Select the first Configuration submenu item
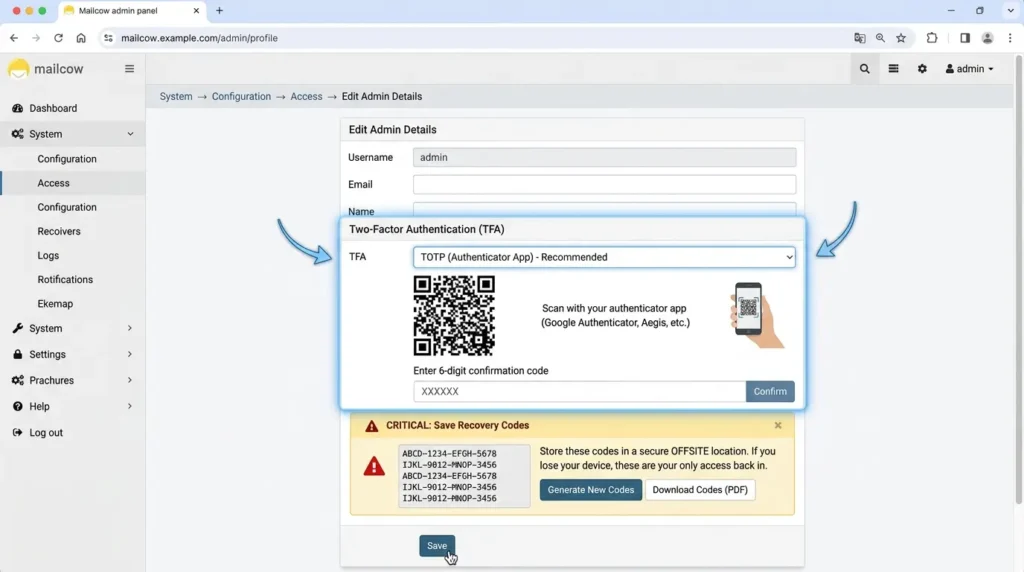The image size is (1024, 572). pos(67,159)
